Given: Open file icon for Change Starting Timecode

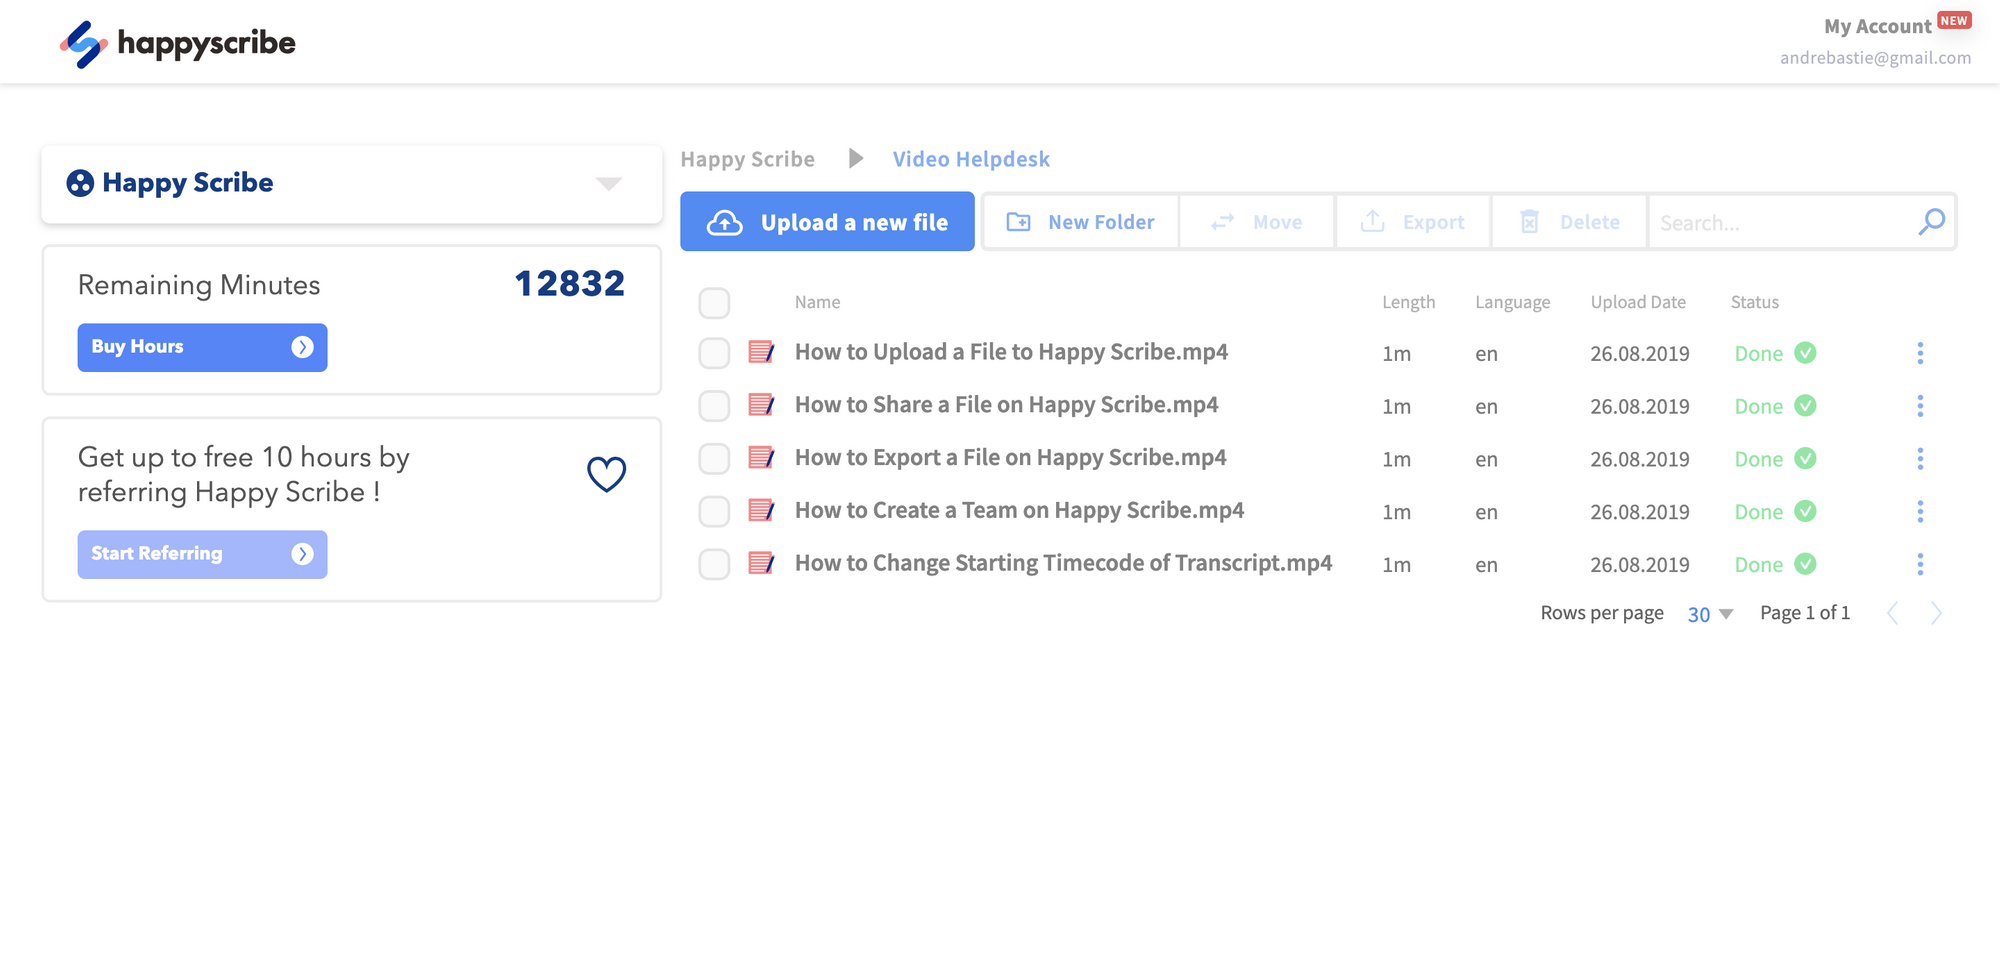Looking at the screenshot, I should [x=761, y=563].
